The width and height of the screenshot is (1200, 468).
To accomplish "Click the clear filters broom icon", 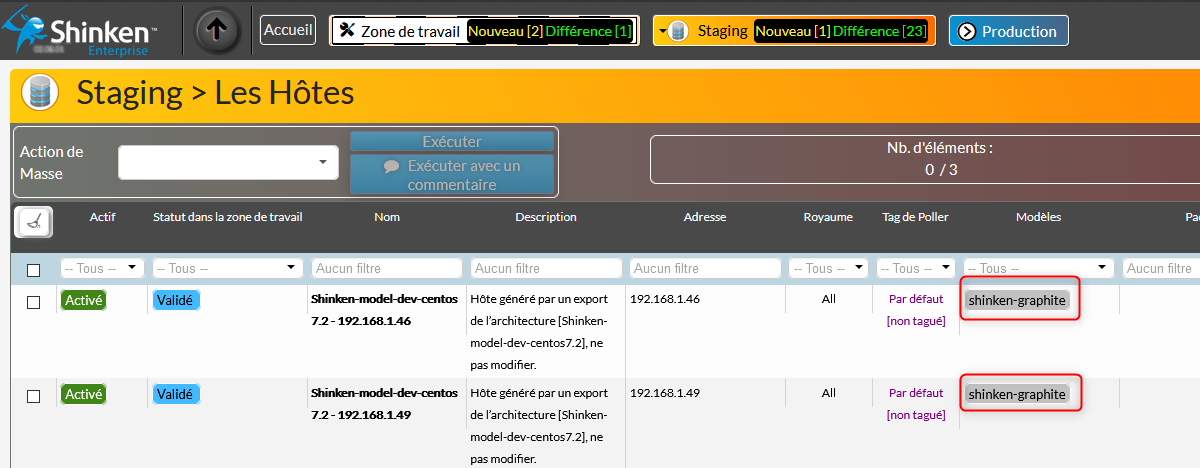I will [x=34, y=222].
